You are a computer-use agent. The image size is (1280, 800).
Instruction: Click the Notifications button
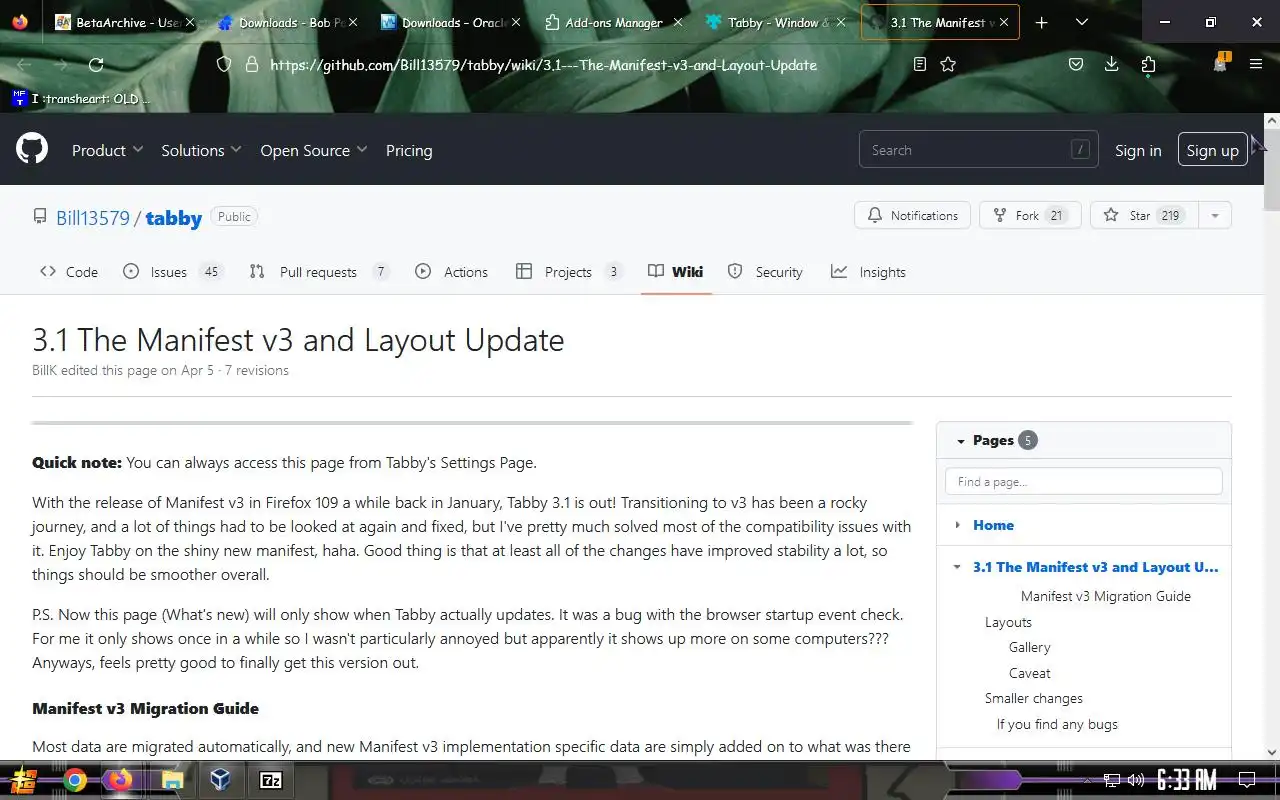pyautogui.click(x=912, y=215)
